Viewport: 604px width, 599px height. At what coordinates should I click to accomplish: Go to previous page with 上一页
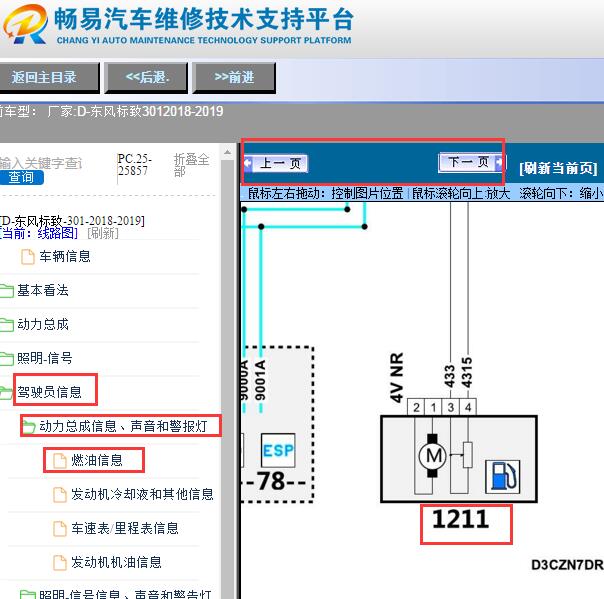276,163
